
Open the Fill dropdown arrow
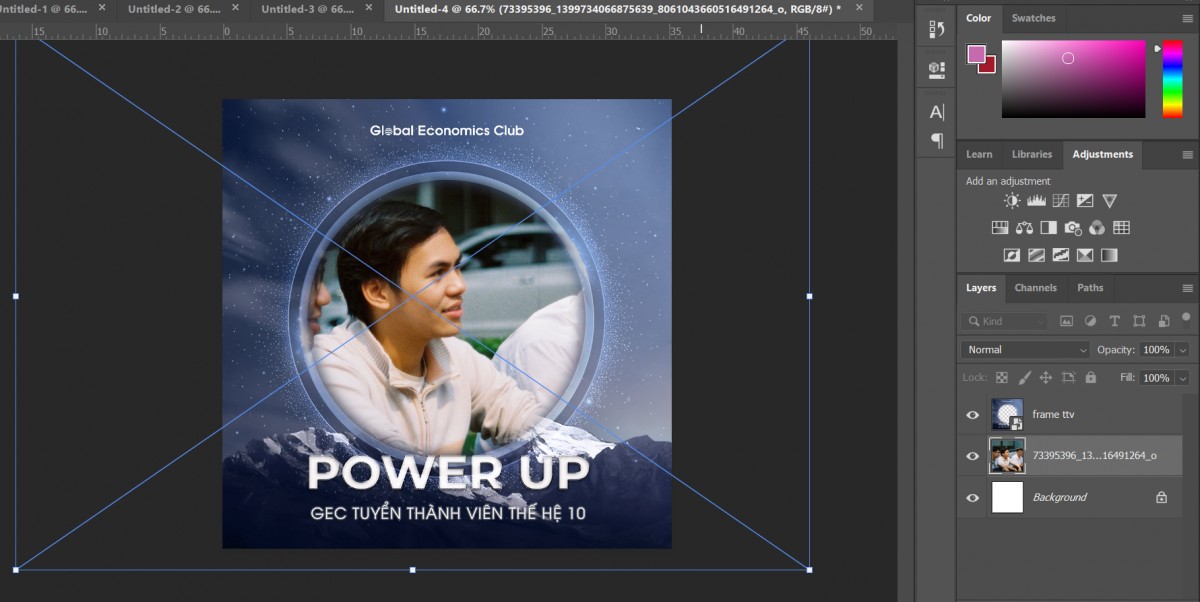(1182, 378)
